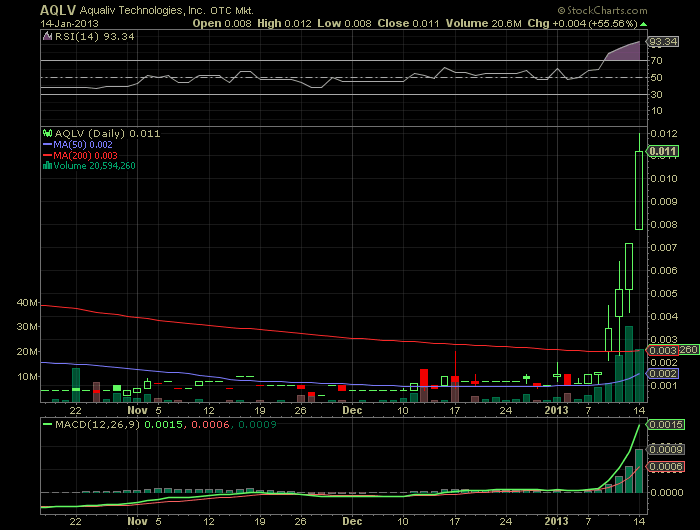The height and width of the screenshot is (530, 700).
Task: Click the MACD(12,26,9) legend text
Action: 96,424
